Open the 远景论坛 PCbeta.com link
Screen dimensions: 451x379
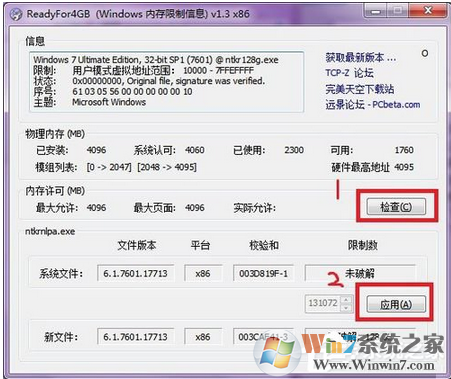point(373,105)
